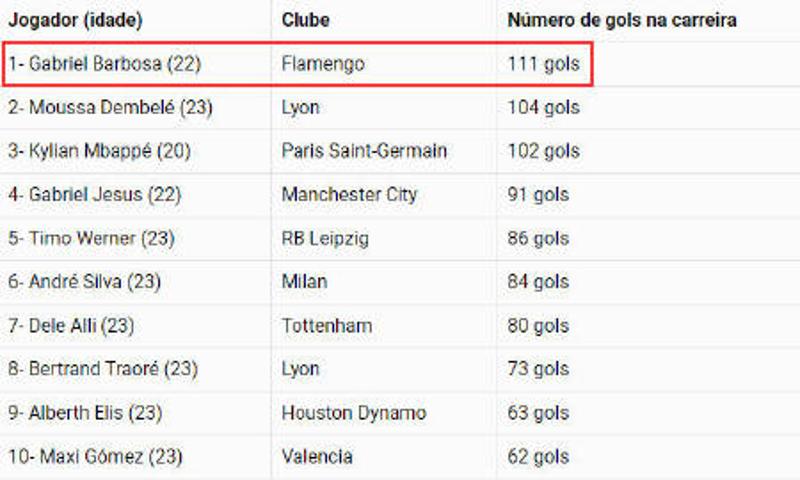Click the "Jogador (idade)" column header
Image resolution: width=800 pixels, height=480 pixels.
click(x=76, y=20)
